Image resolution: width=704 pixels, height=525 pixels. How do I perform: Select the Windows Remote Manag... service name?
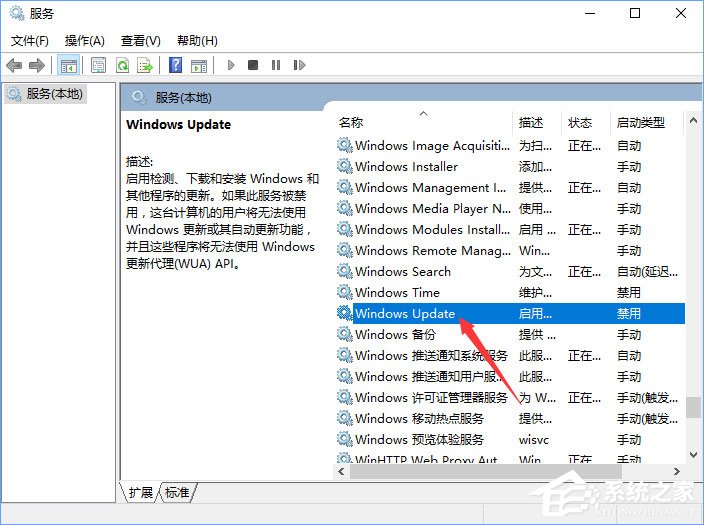point(433,251)
